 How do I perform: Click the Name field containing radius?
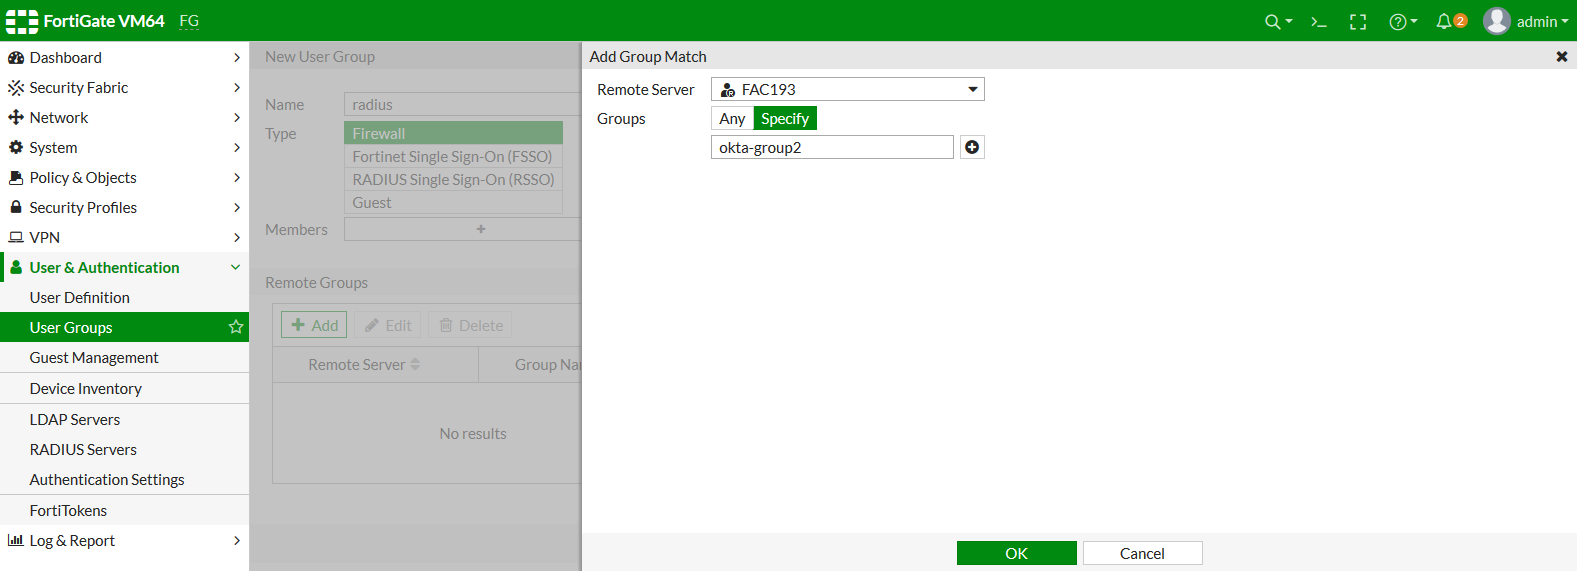[462, 105]
